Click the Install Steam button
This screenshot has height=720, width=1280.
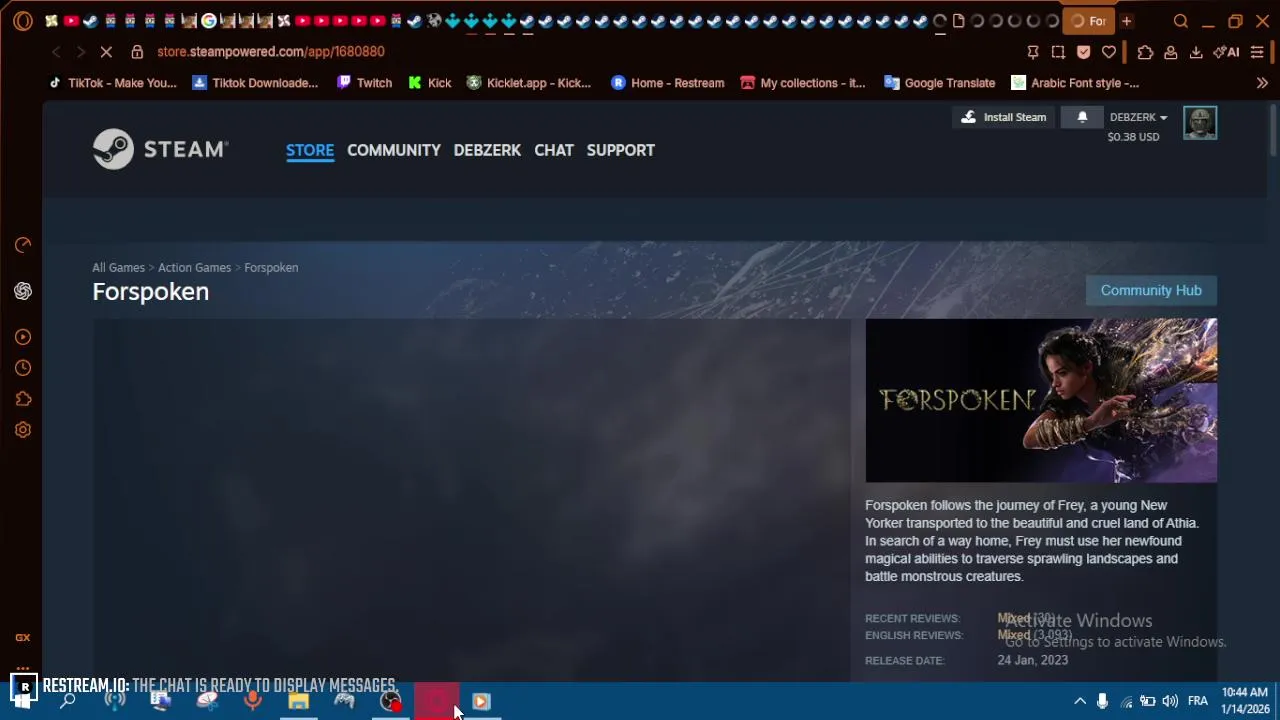click(1004, 117)
